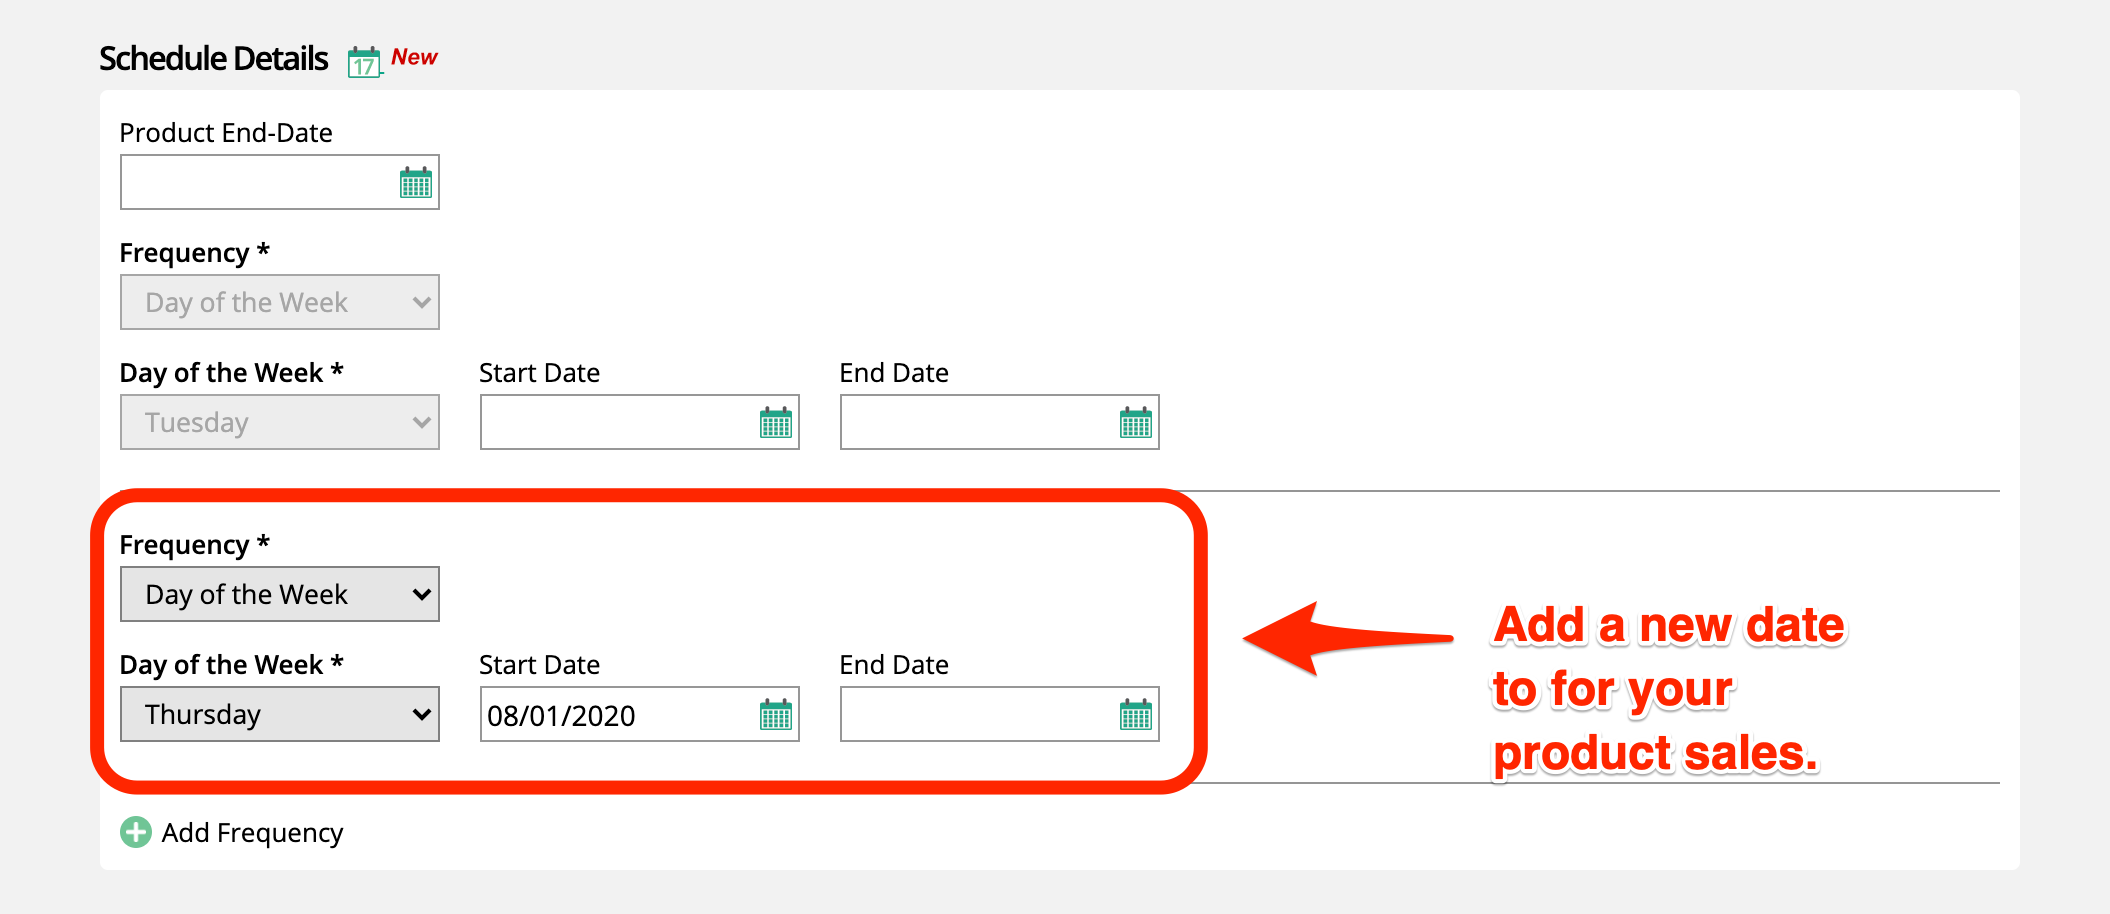Expand the Frequency dropdown above Thursday

tap(280, 594)
